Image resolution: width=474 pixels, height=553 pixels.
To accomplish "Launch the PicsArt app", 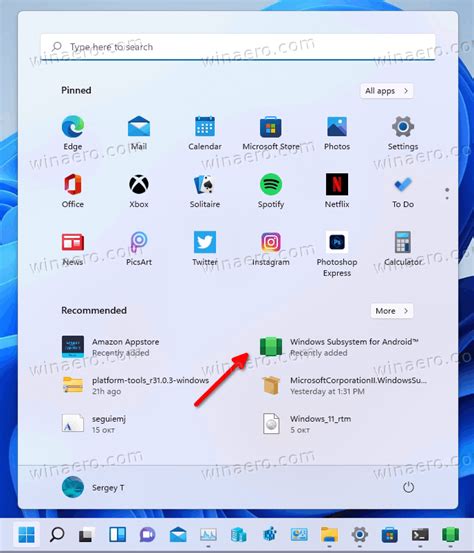I will click(139, 249).
